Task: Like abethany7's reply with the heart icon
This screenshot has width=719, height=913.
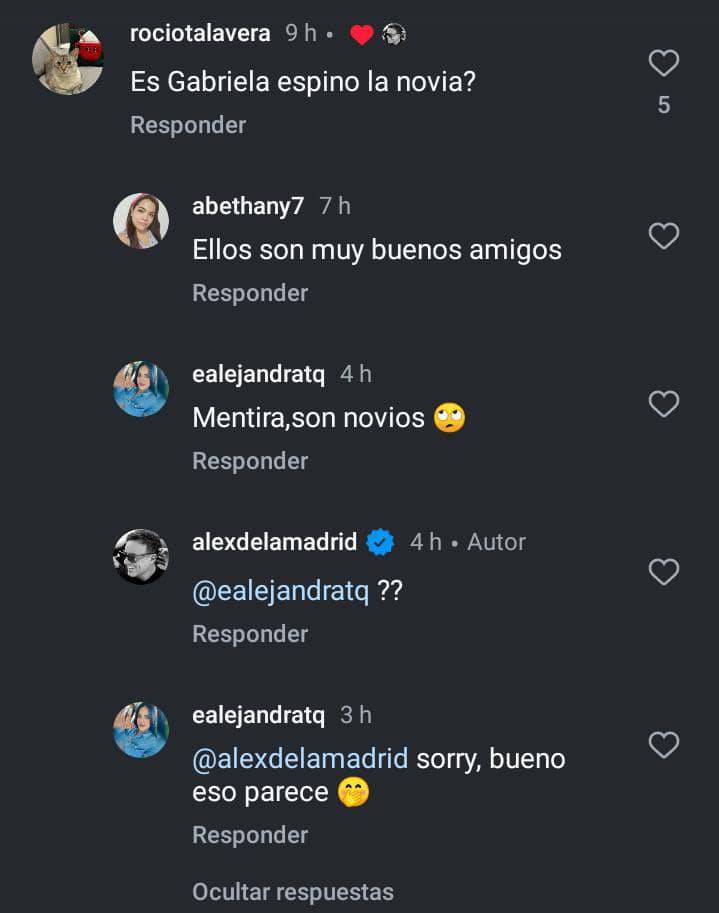Action: pos(664,236)
